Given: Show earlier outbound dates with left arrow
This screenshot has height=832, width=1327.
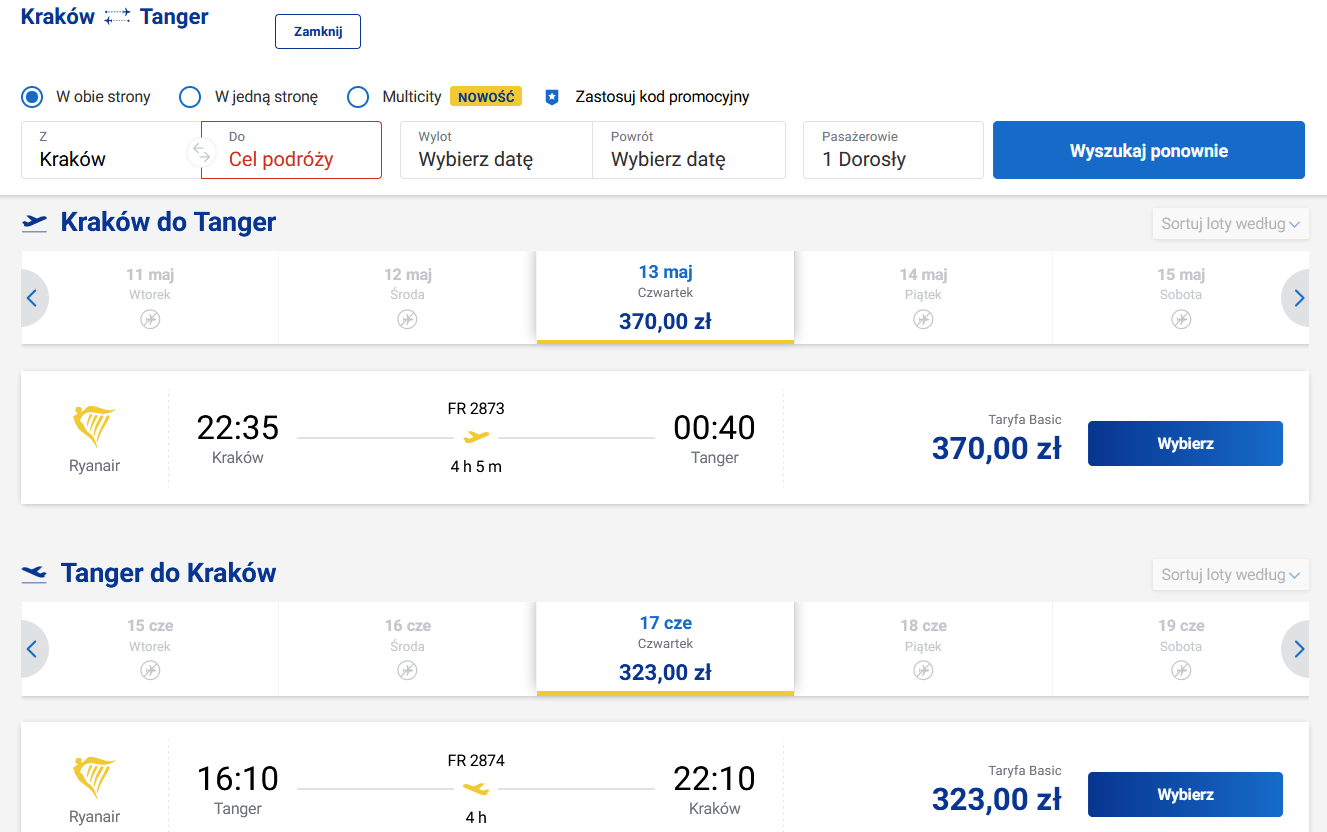Looking at the screenshot, I should (x=32, y=298).
